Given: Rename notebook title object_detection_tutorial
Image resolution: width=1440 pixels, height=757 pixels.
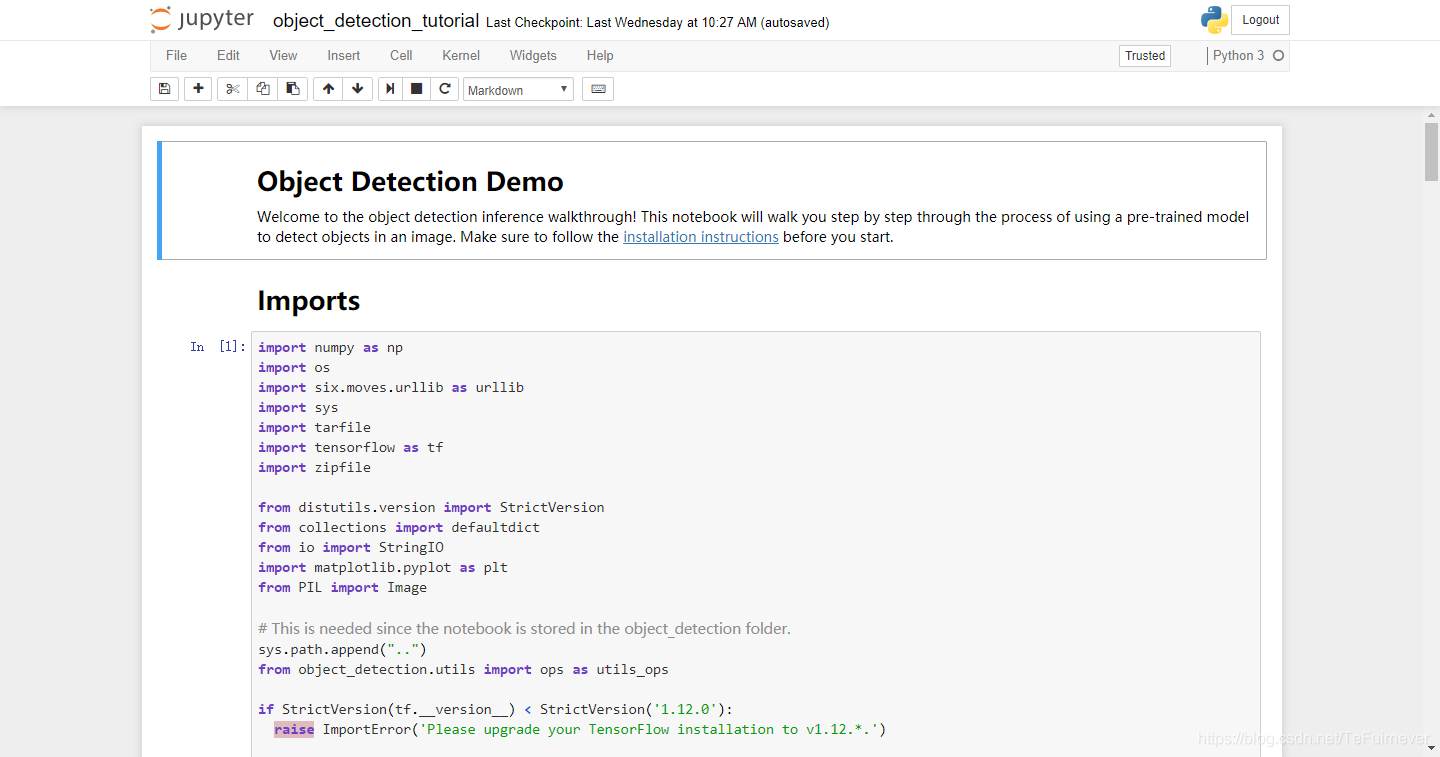Looking at the screenshot, I should click(x=376, y=21).
